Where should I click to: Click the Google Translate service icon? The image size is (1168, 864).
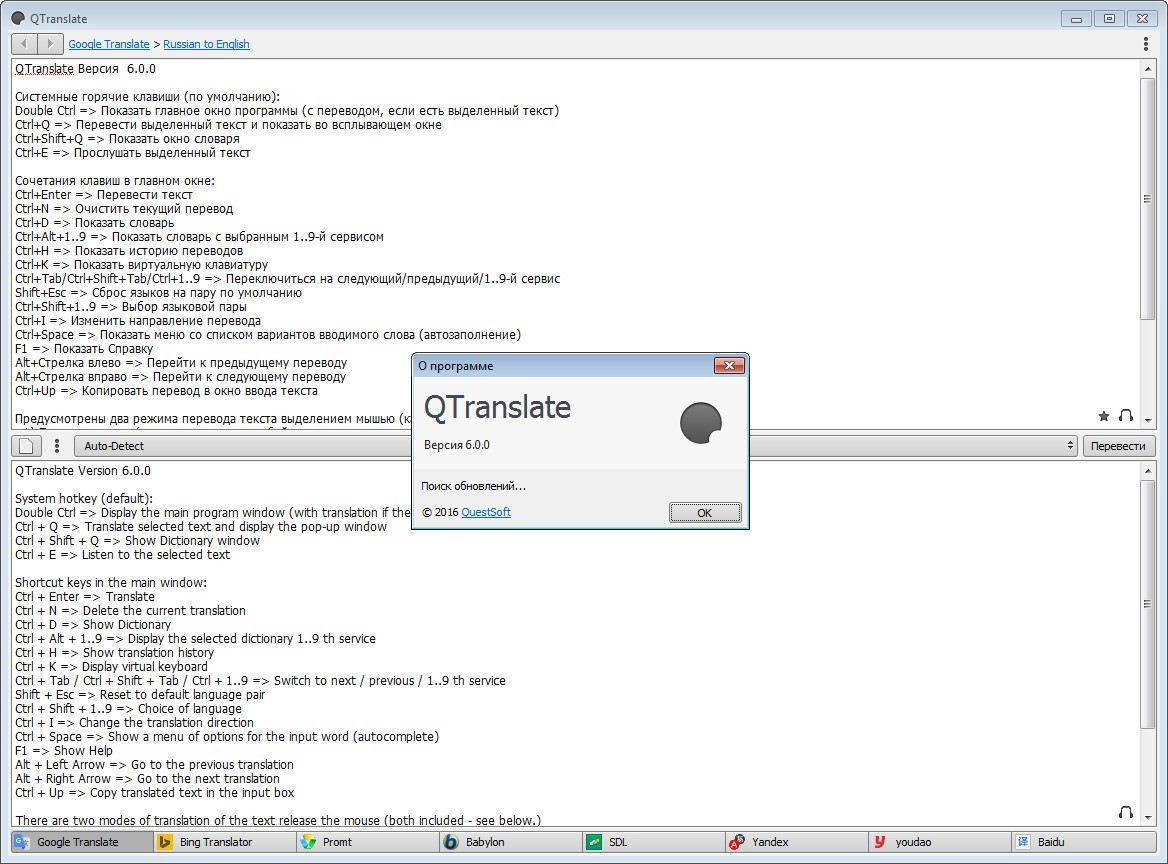point(22,842)
